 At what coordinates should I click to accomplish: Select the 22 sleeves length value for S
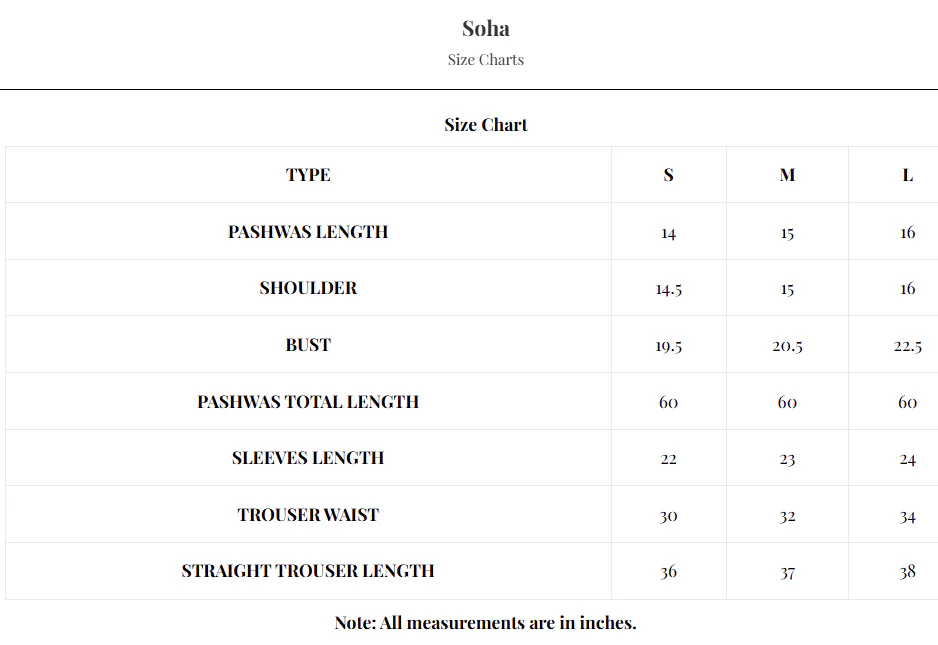[x=668, y=459]
